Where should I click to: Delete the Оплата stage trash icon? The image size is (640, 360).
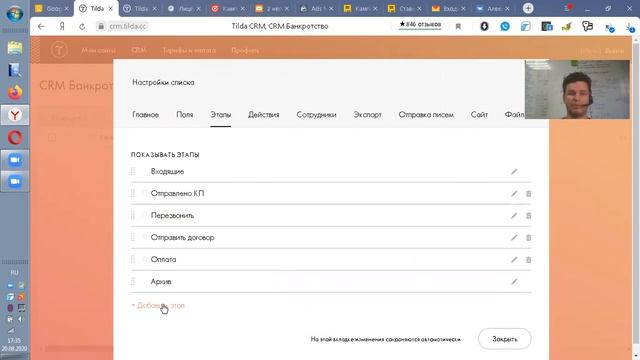pos(529,260)
